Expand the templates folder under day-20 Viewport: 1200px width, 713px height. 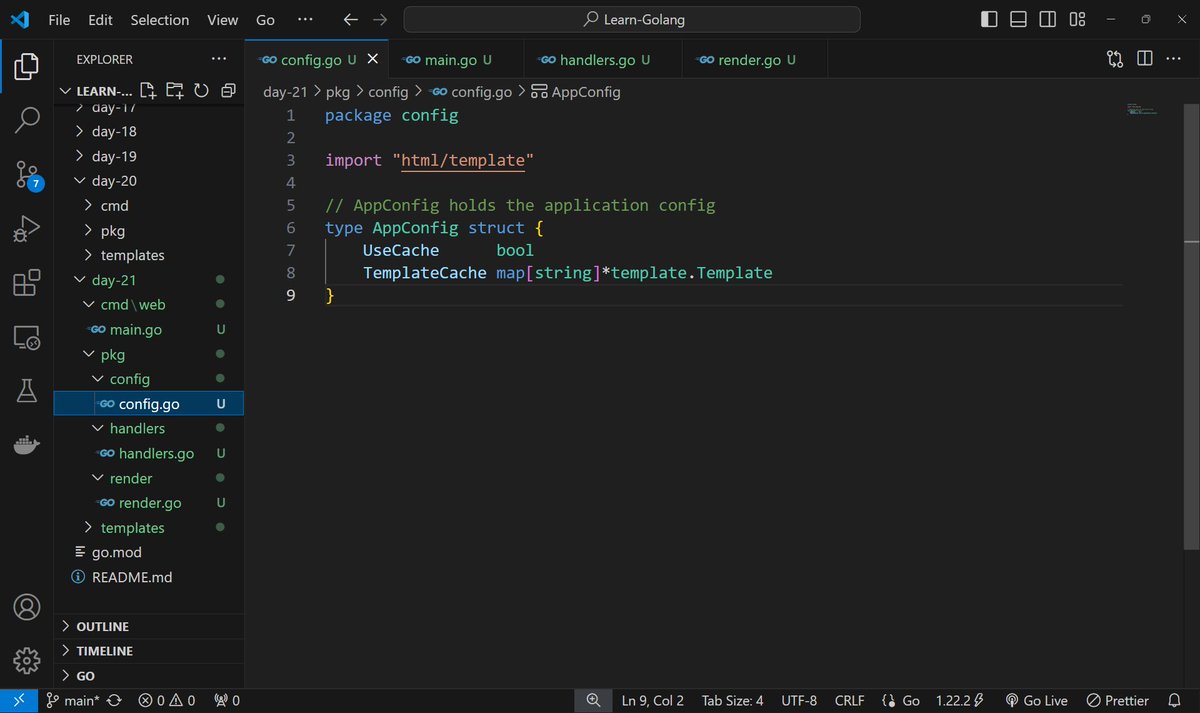[149, 255]
